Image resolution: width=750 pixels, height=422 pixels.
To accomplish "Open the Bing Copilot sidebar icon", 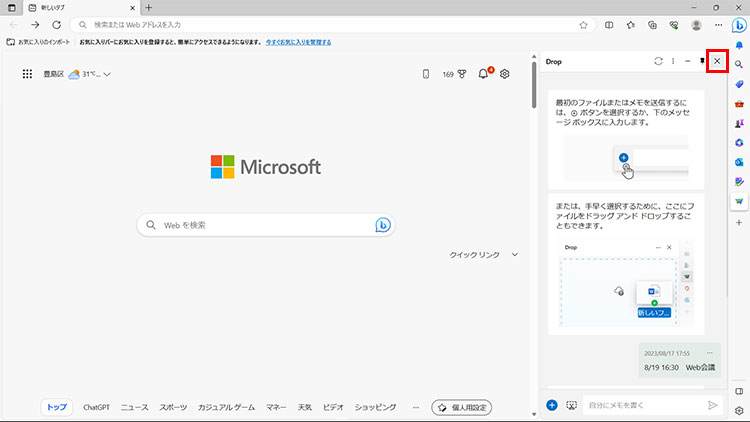I will pos(738,25).
